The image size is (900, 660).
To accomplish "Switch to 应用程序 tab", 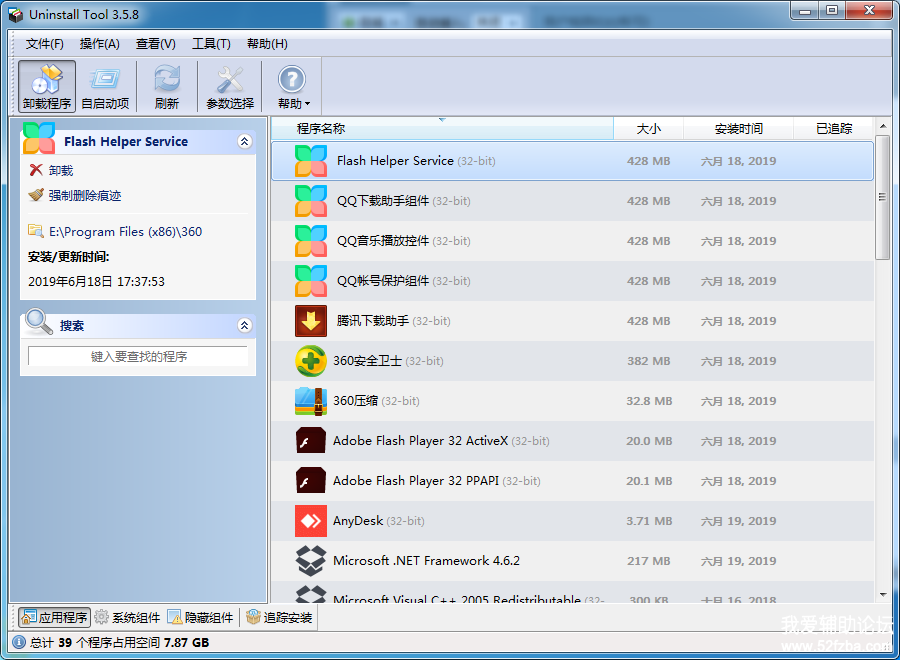I will (55, 618).
